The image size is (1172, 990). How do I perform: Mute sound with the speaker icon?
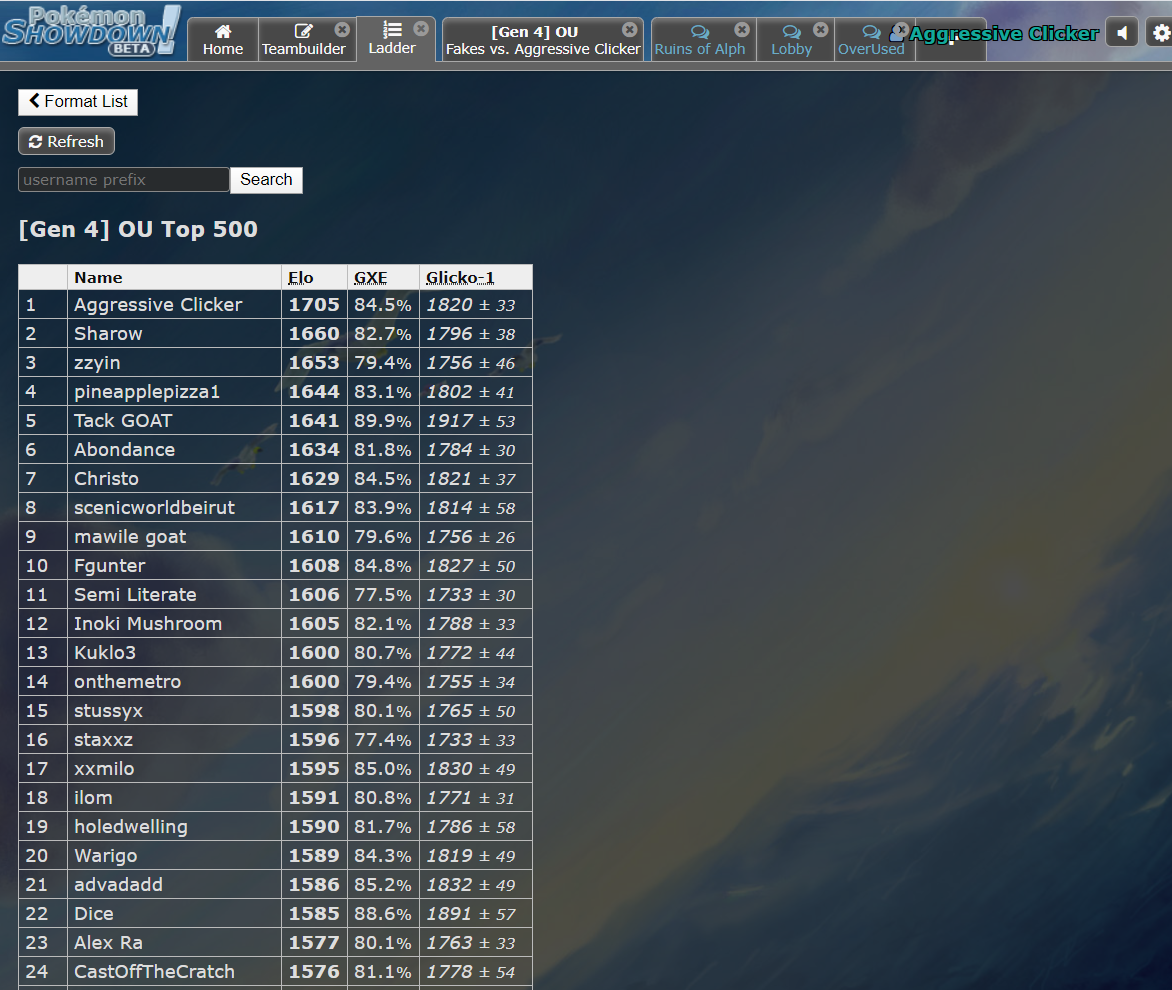coord(1122,33)
